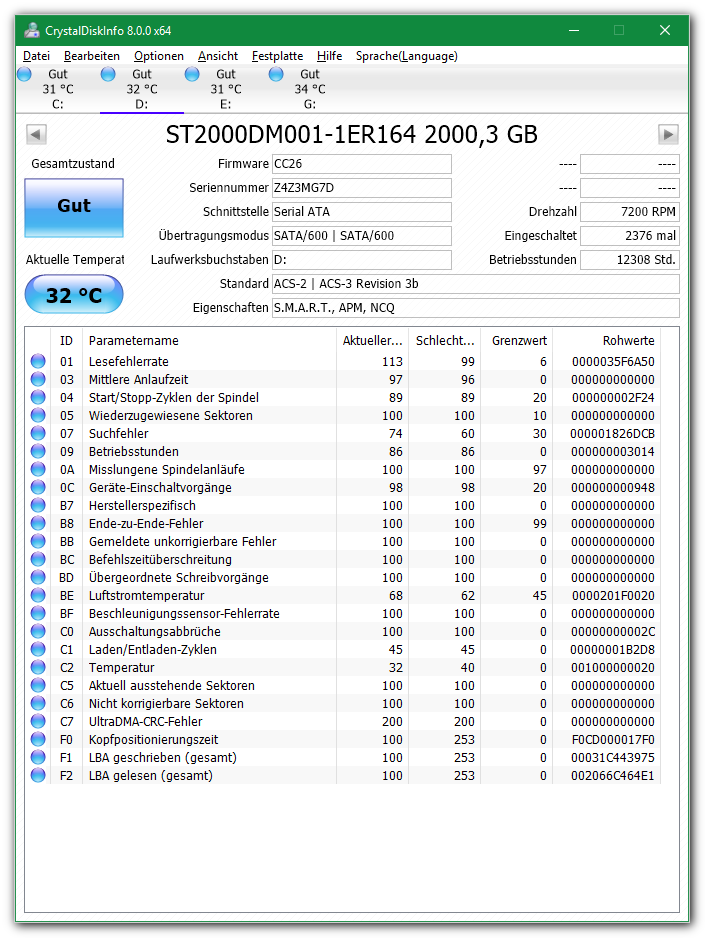Click raw value F0CD000017F0
Screen dimensions: 705x938
[613, 739]
